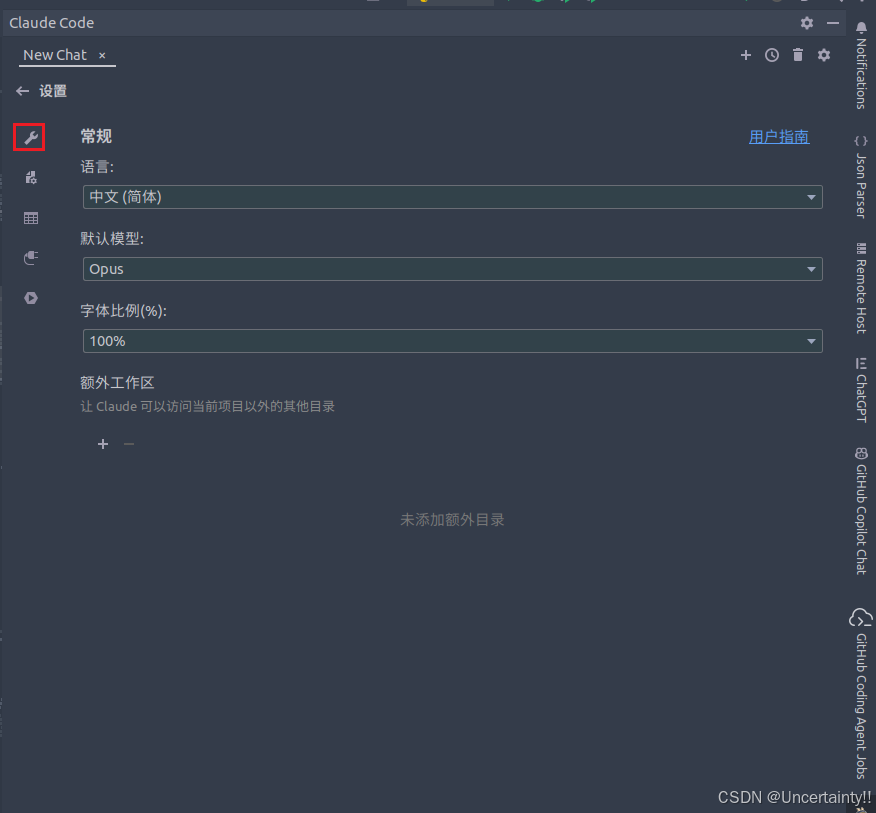Open the Notifications side panel
Image resolution: width=876 pixels, height=813 pixels.
(x=861, y=65)
